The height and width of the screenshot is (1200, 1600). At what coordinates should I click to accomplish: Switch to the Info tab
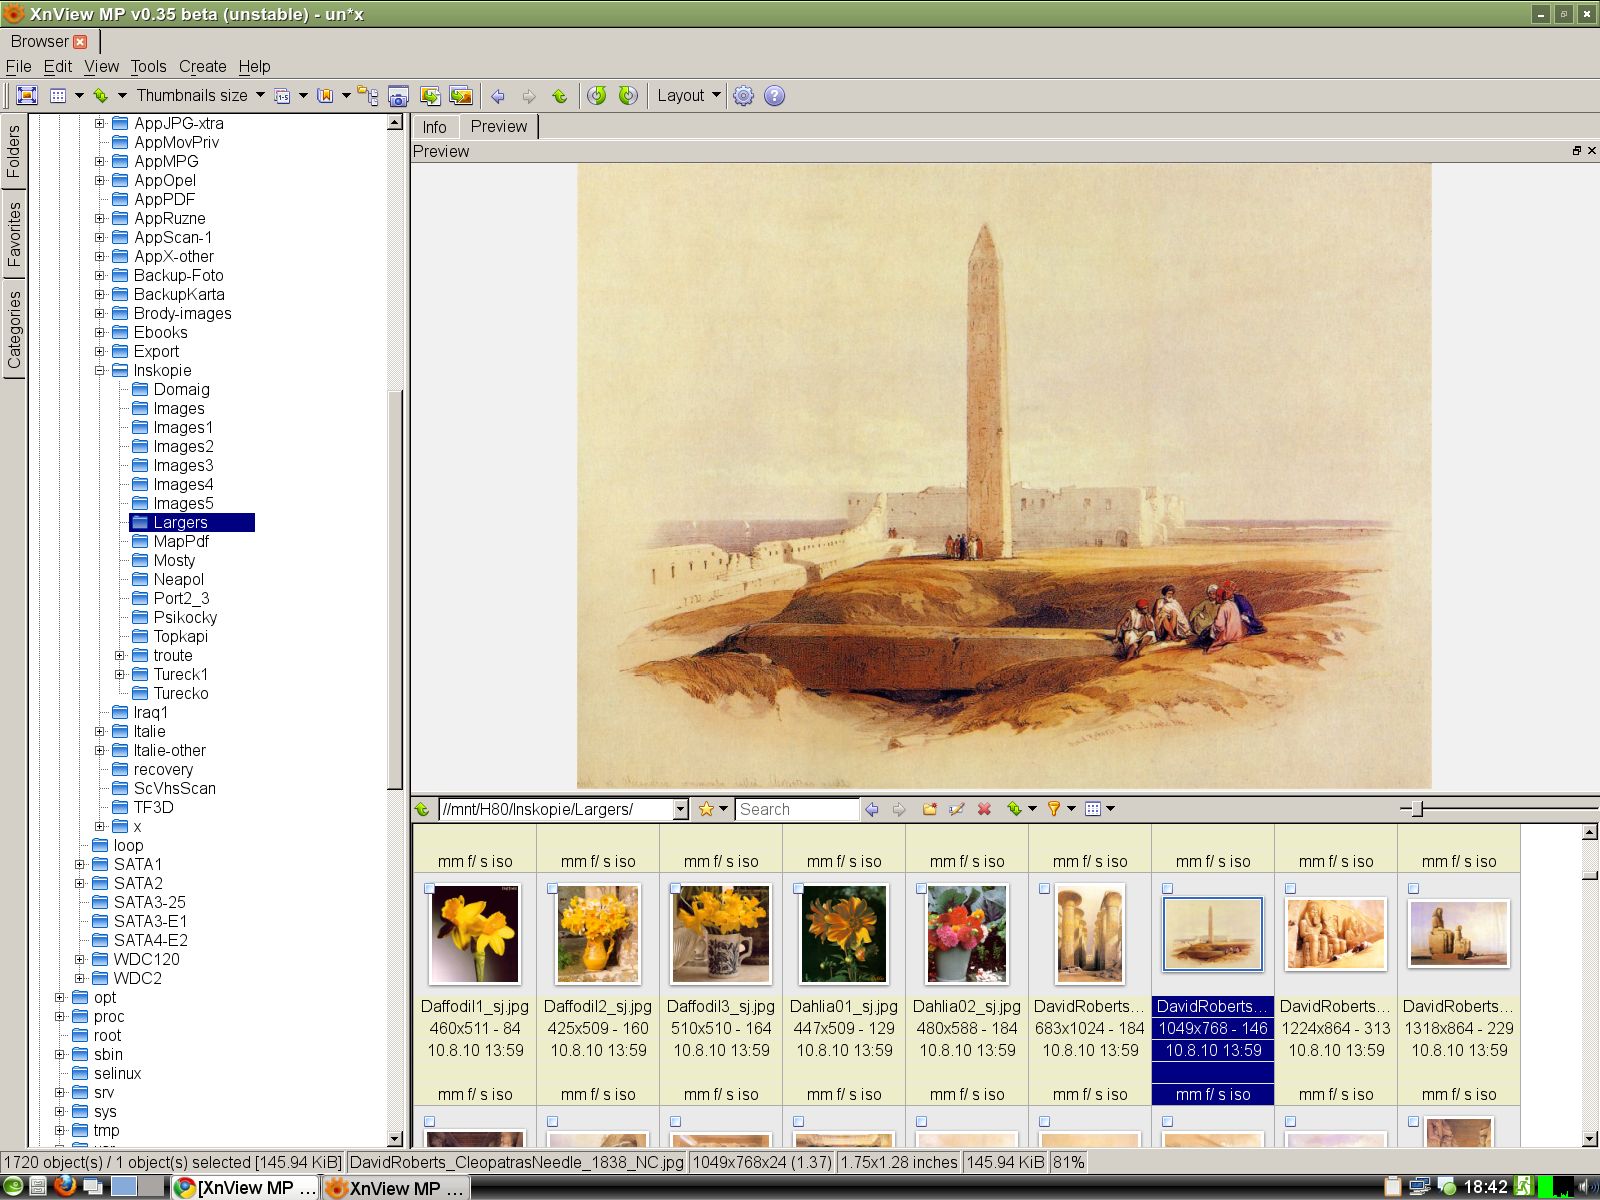click(x=434, y=127)
